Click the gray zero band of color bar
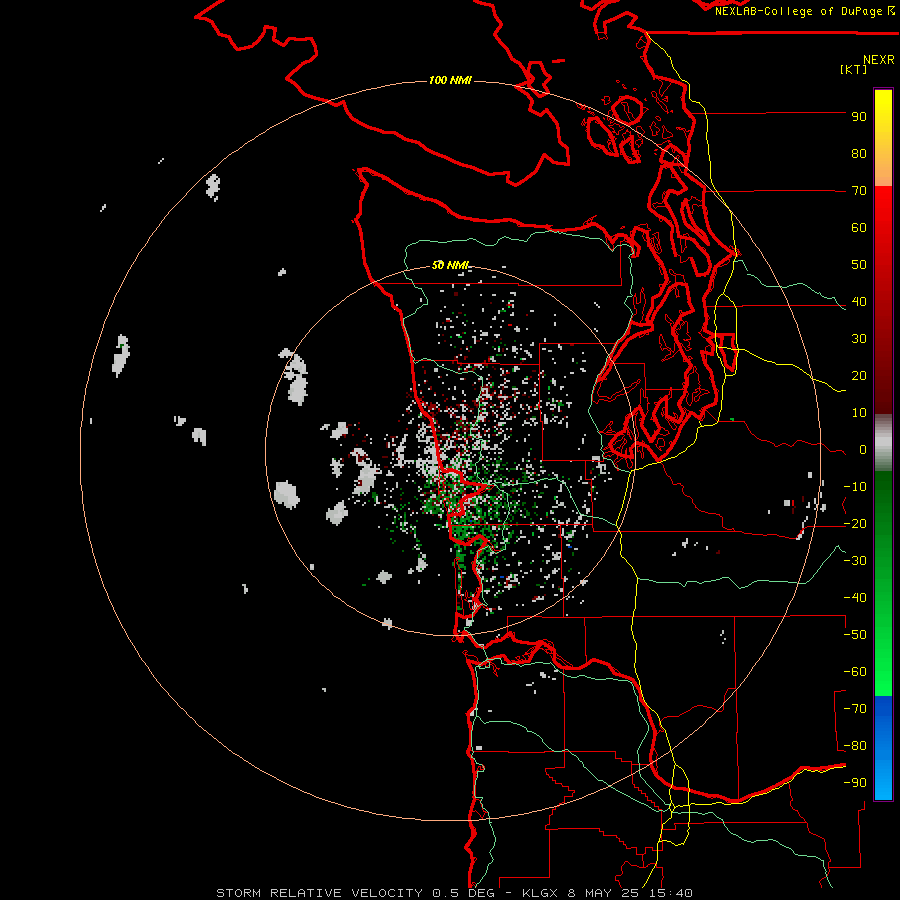Image resolution: width=900 pixels, height=900 pixels. point(883,443)
